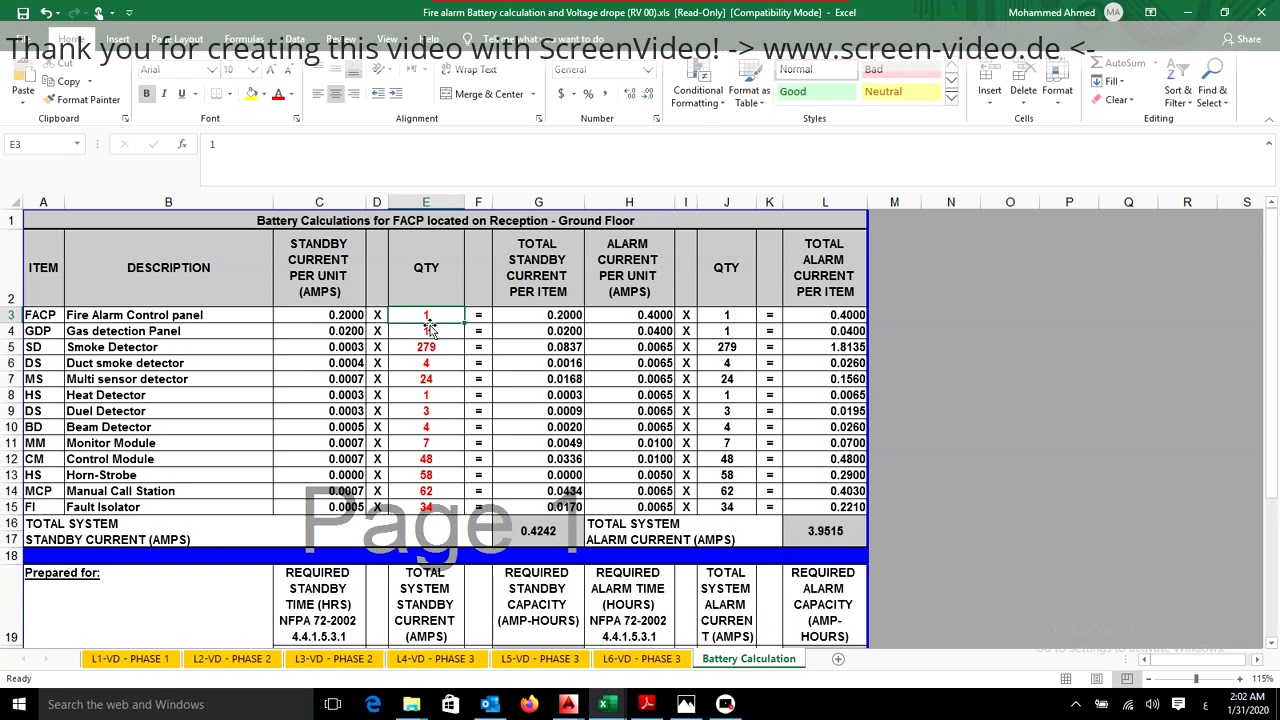Open the Font Color dropdown arrow

pyautogui.click(x=290, y=94)
